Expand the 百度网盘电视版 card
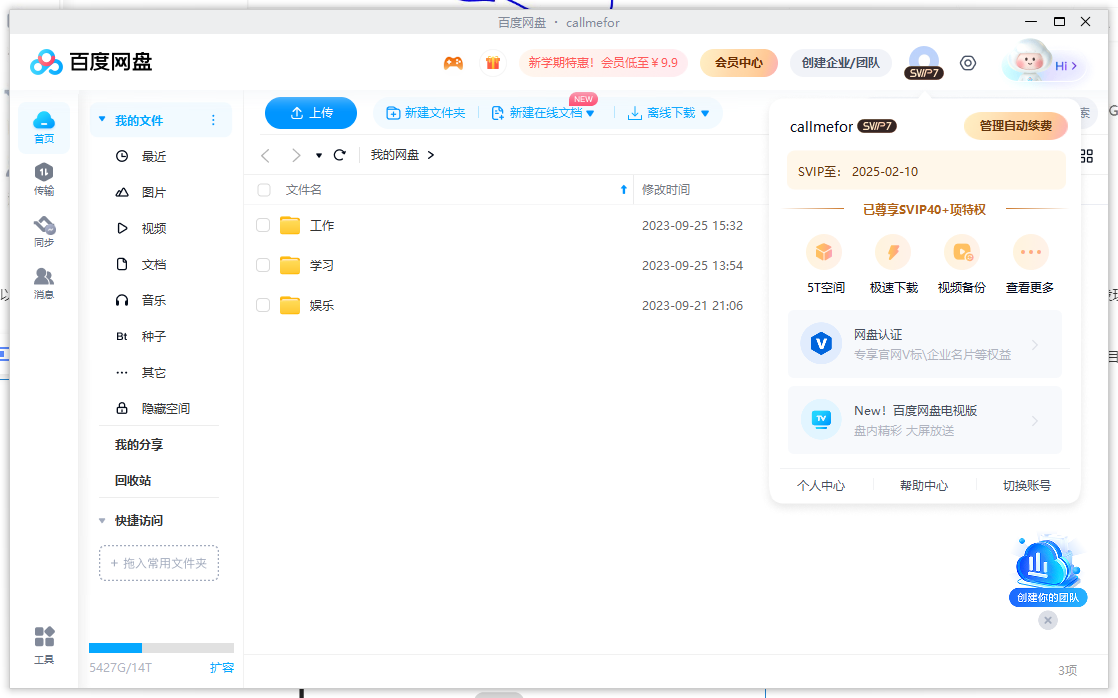 coord(925,420)
